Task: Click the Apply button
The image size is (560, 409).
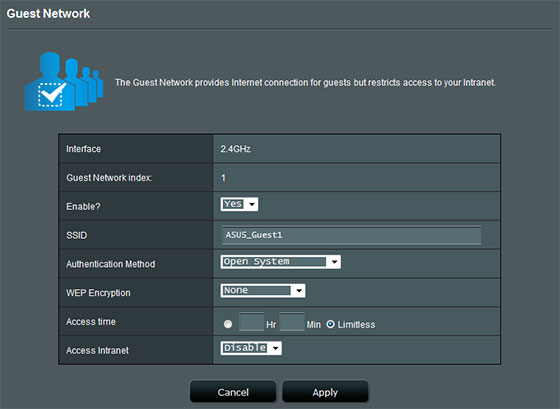Action: (x=325, y=392)
